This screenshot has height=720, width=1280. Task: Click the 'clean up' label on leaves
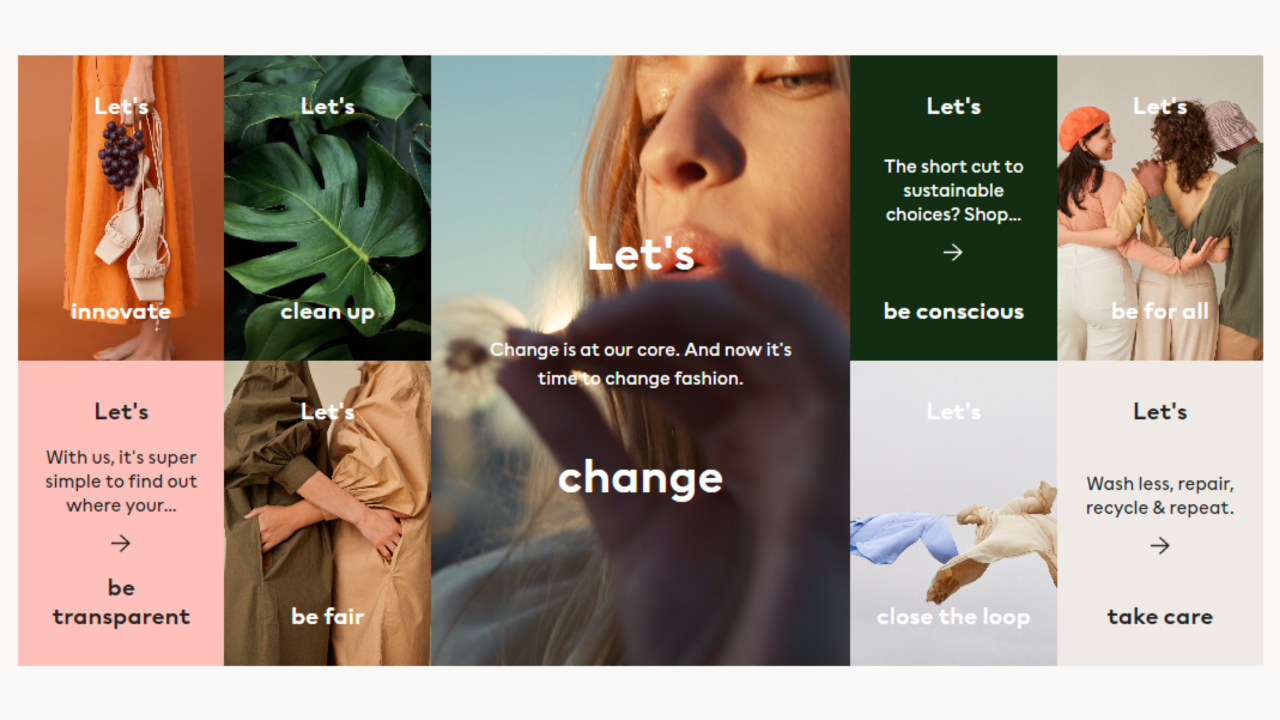click(327, 312)
